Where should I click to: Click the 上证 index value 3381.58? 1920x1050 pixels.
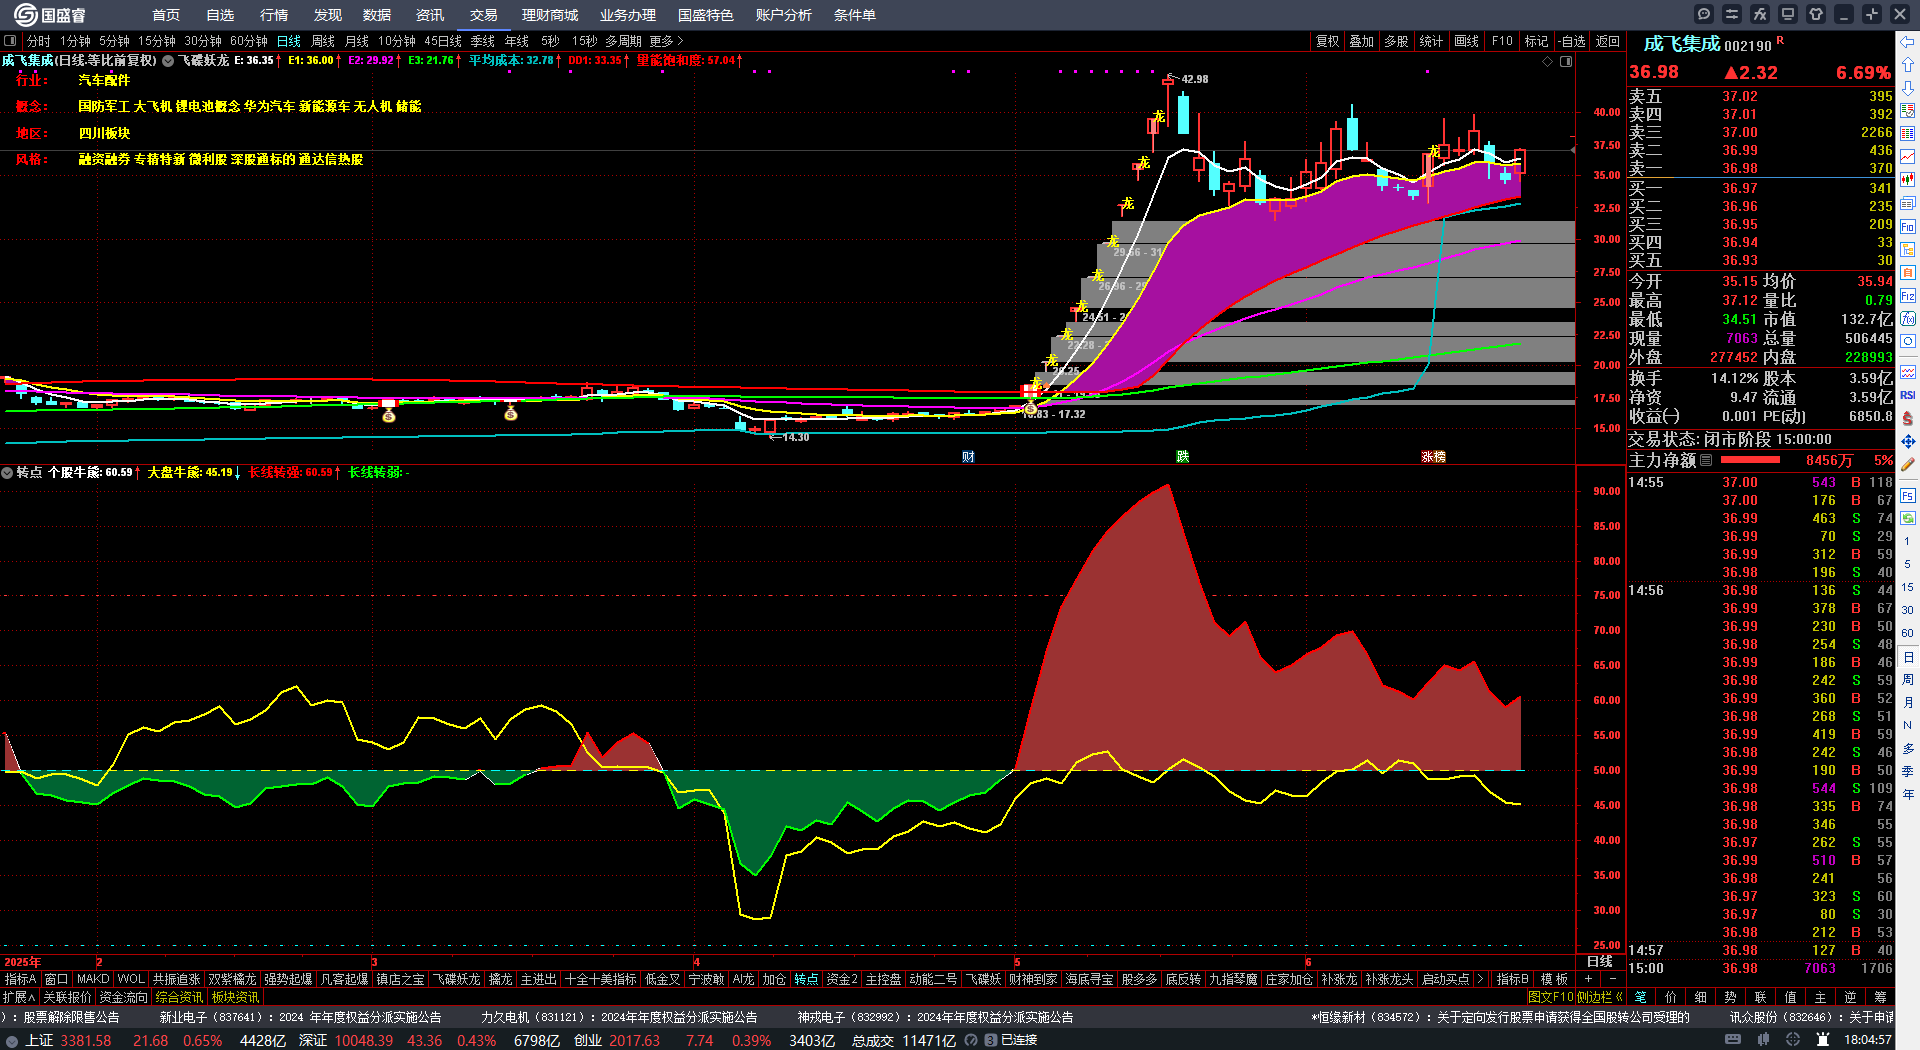tap(86, 1040)
